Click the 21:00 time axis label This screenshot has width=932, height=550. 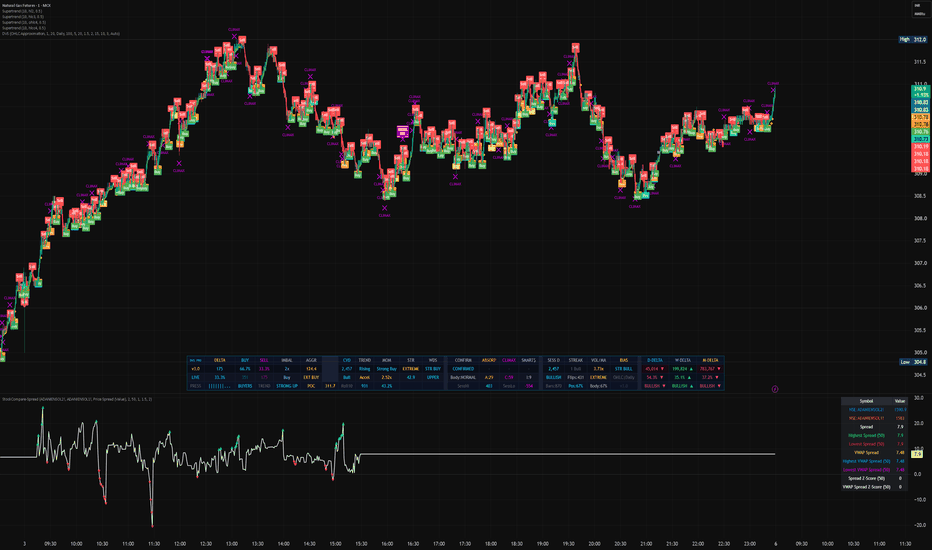coord(646,543)
